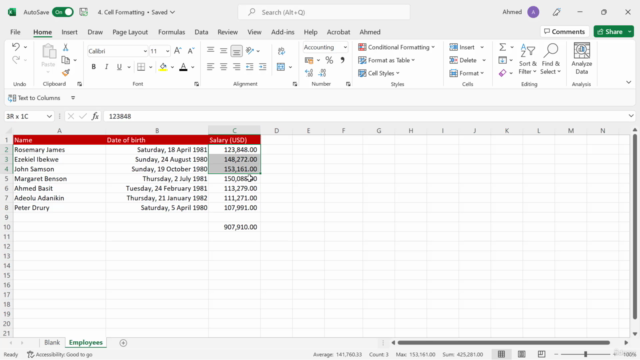Open the Page Layout tab

[x=130, y=32]
